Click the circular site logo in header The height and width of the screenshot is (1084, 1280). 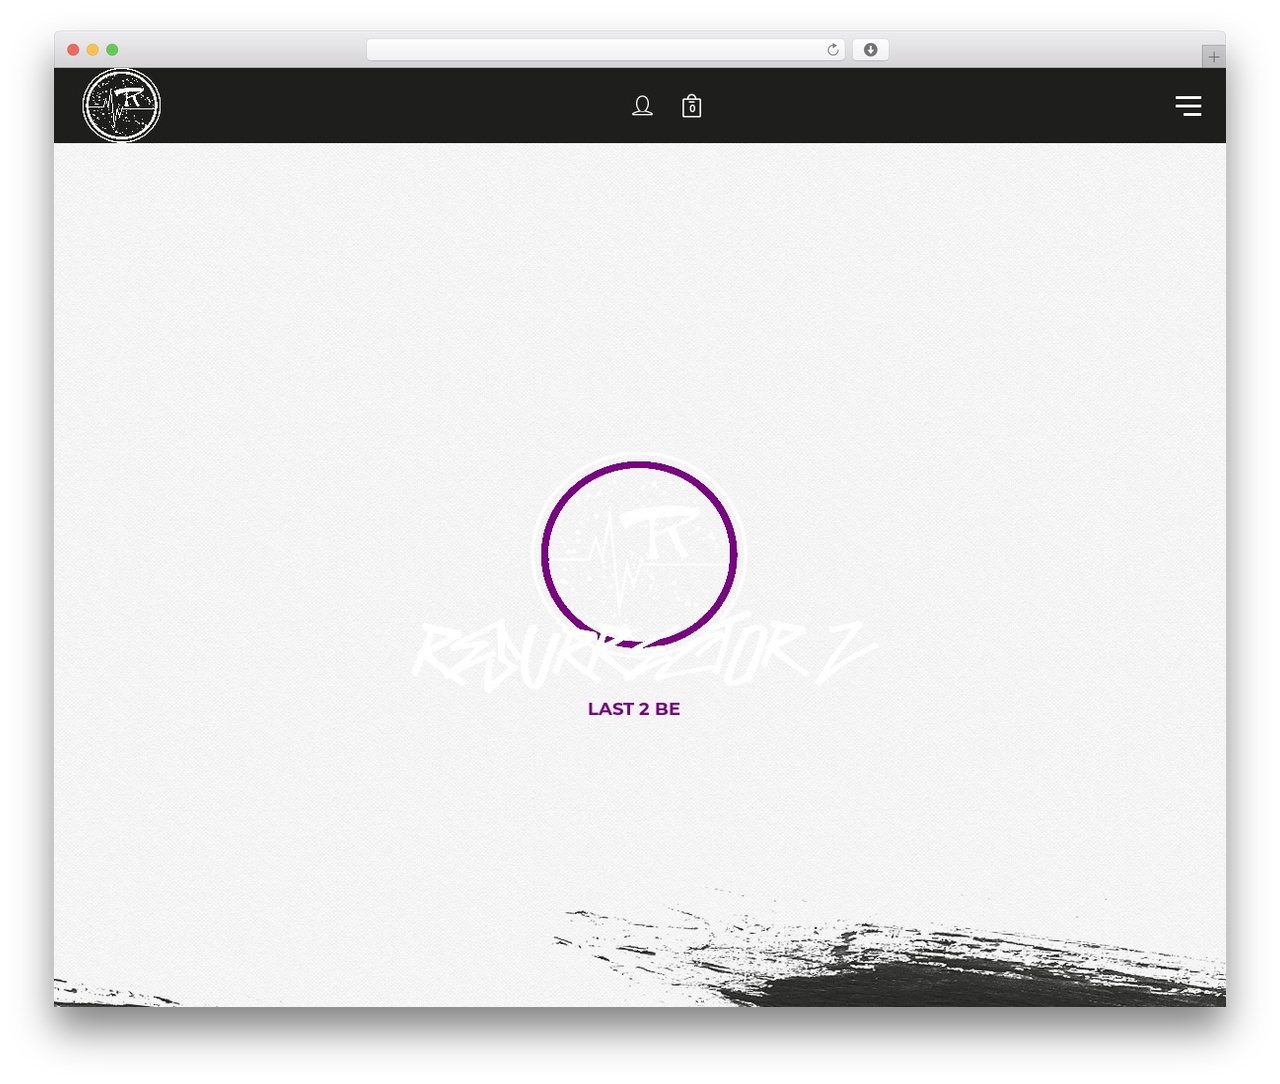121,105
